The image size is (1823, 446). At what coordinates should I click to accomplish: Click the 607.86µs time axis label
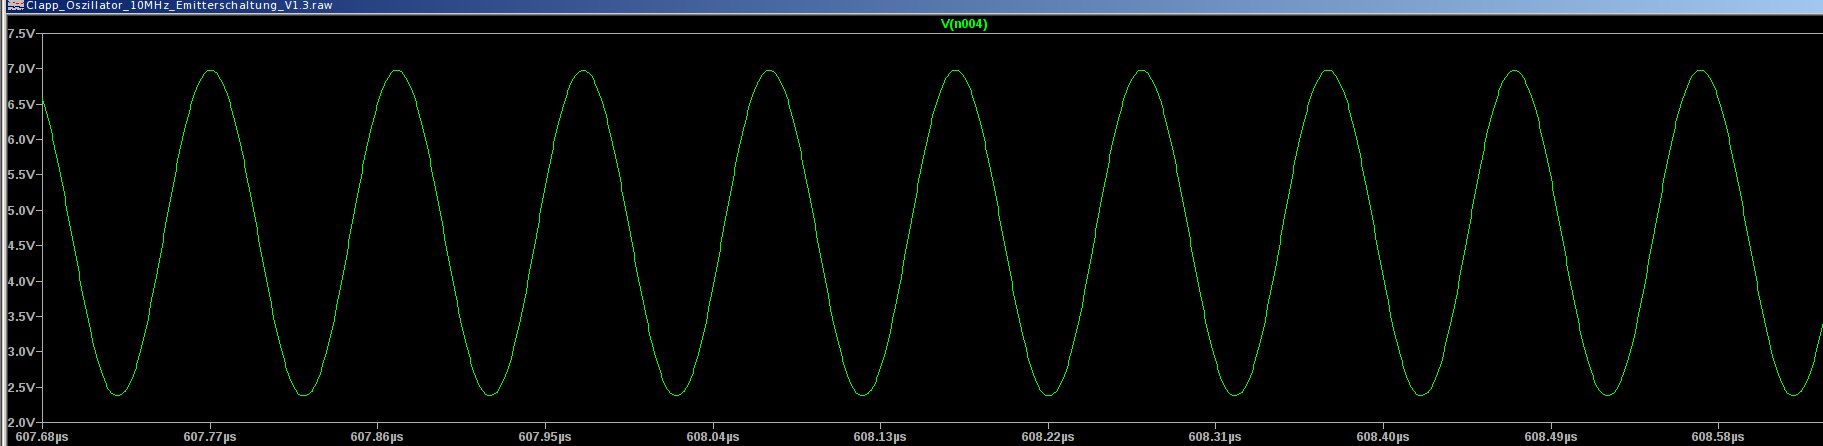(x=377, y=437)
